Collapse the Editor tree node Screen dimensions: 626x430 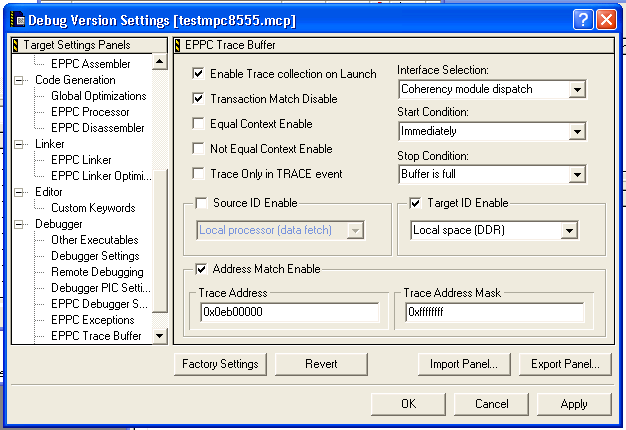click(x=19, y=192)
